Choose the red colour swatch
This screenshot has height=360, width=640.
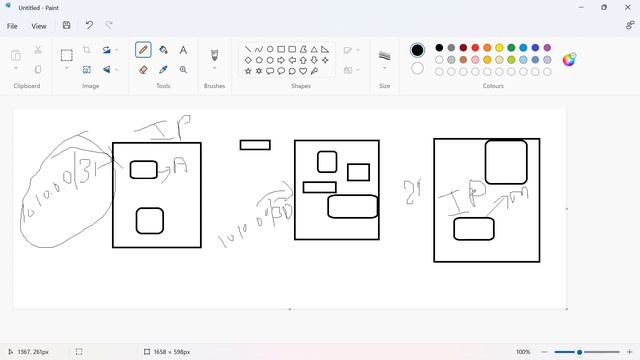(x=475, y=48)
